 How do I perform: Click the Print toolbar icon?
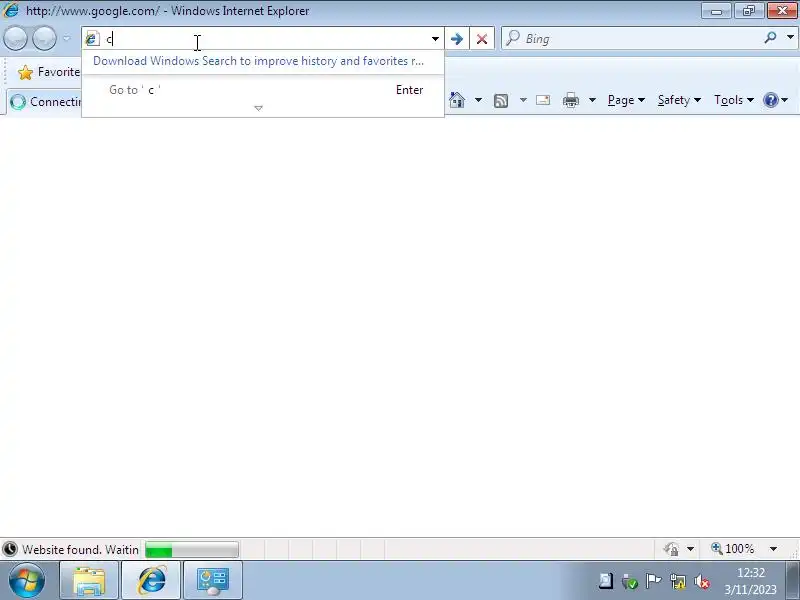pyautogui.click(x=571, y=101)
